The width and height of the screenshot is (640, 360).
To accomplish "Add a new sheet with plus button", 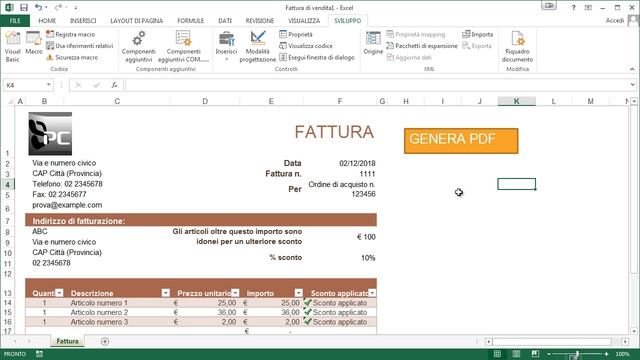I will pos(105,341).
